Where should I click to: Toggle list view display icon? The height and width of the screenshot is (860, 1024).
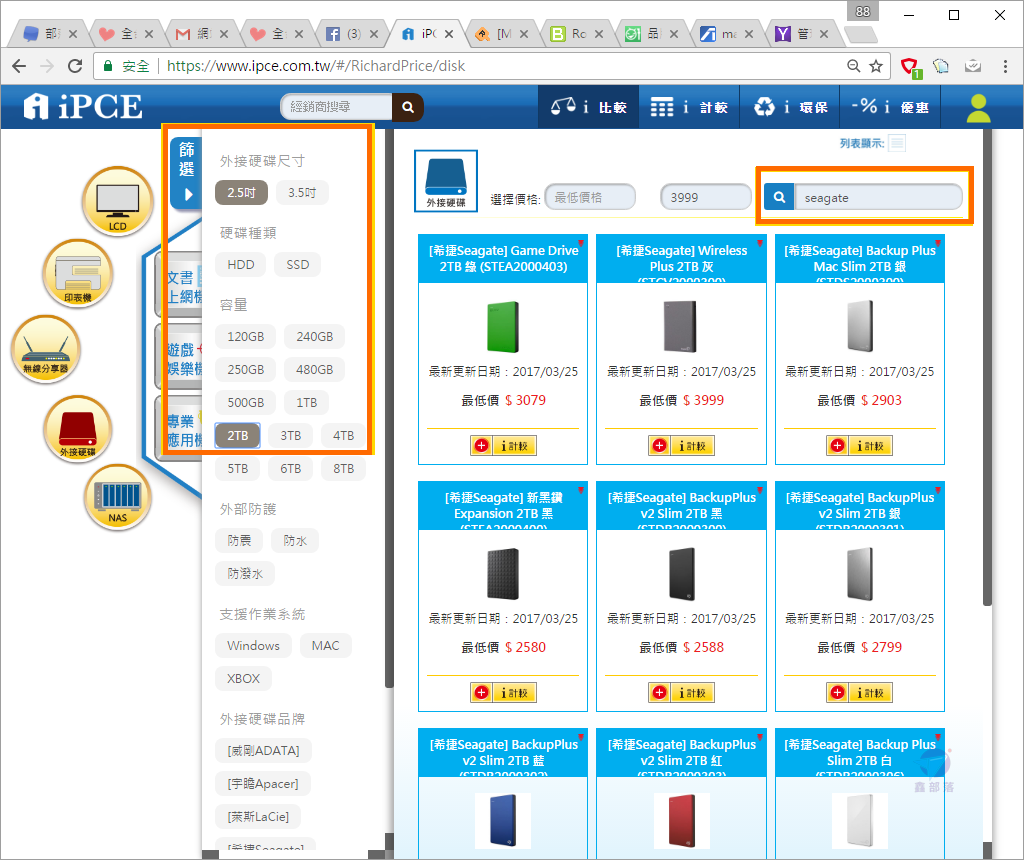tap(897, 143)
